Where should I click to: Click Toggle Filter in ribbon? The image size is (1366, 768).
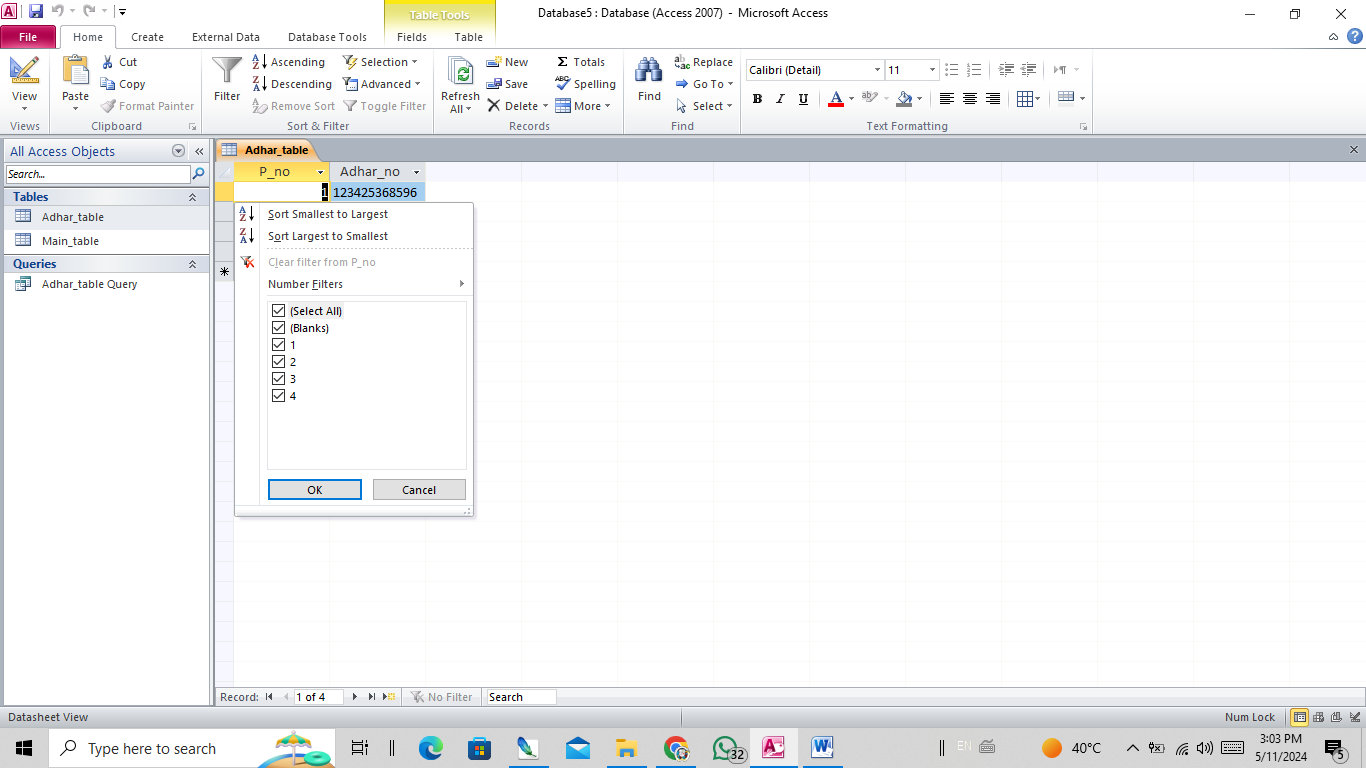click(x=385, y=106)
